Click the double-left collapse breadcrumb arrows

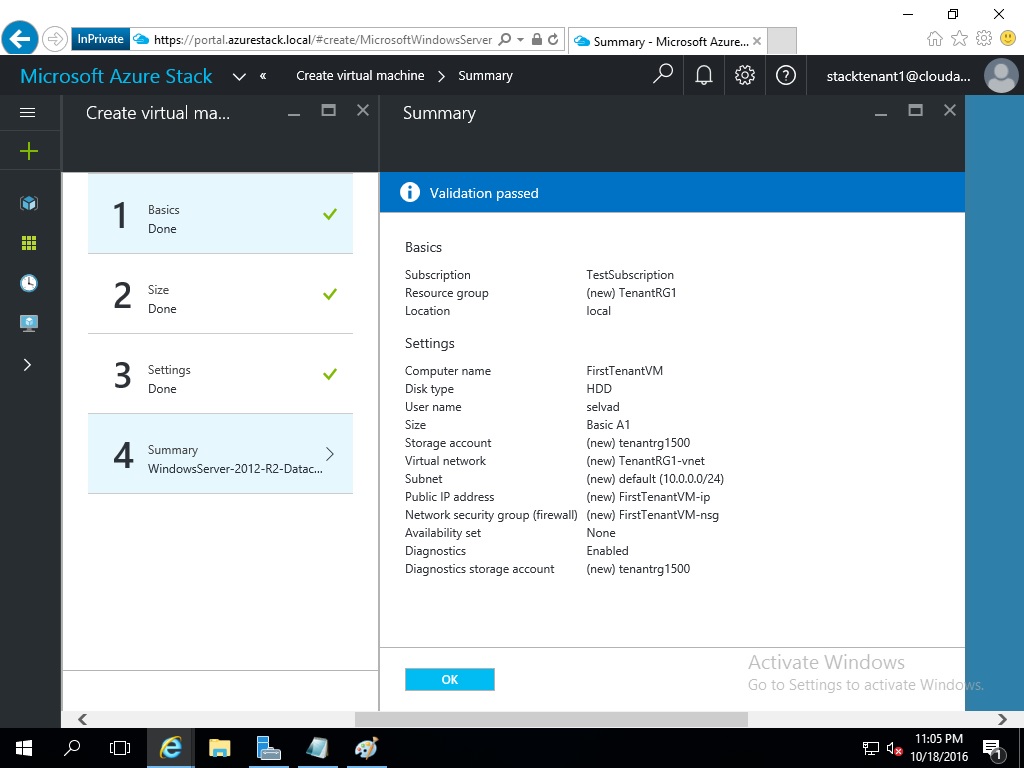[263, 76]
